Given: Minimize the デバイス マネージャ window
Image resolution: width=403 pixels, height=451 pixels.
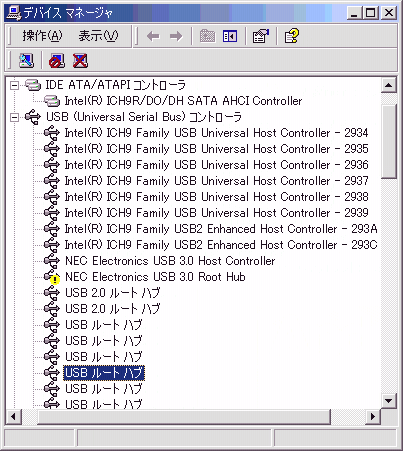Looking at the screenshot, I should tap(354, 13).
